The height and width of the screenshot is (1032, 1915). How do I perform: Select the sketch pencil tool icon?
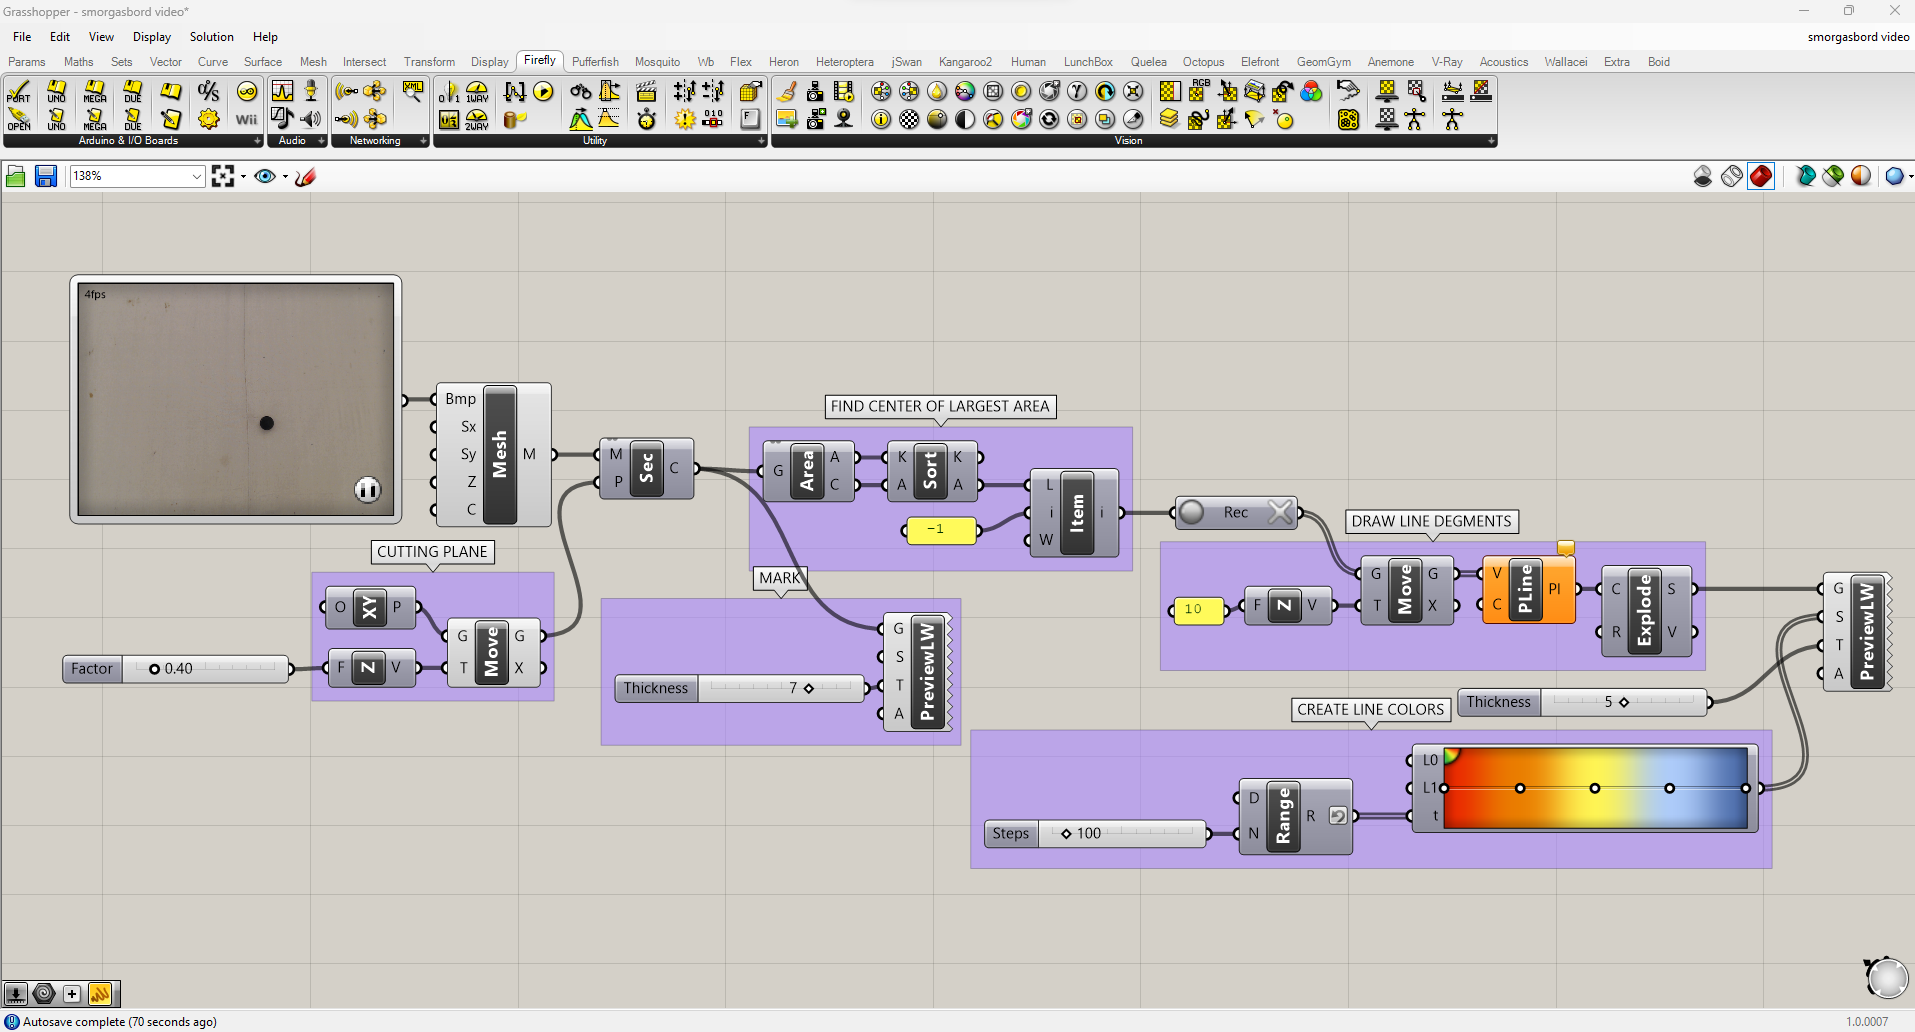click(x=306, y=177)
